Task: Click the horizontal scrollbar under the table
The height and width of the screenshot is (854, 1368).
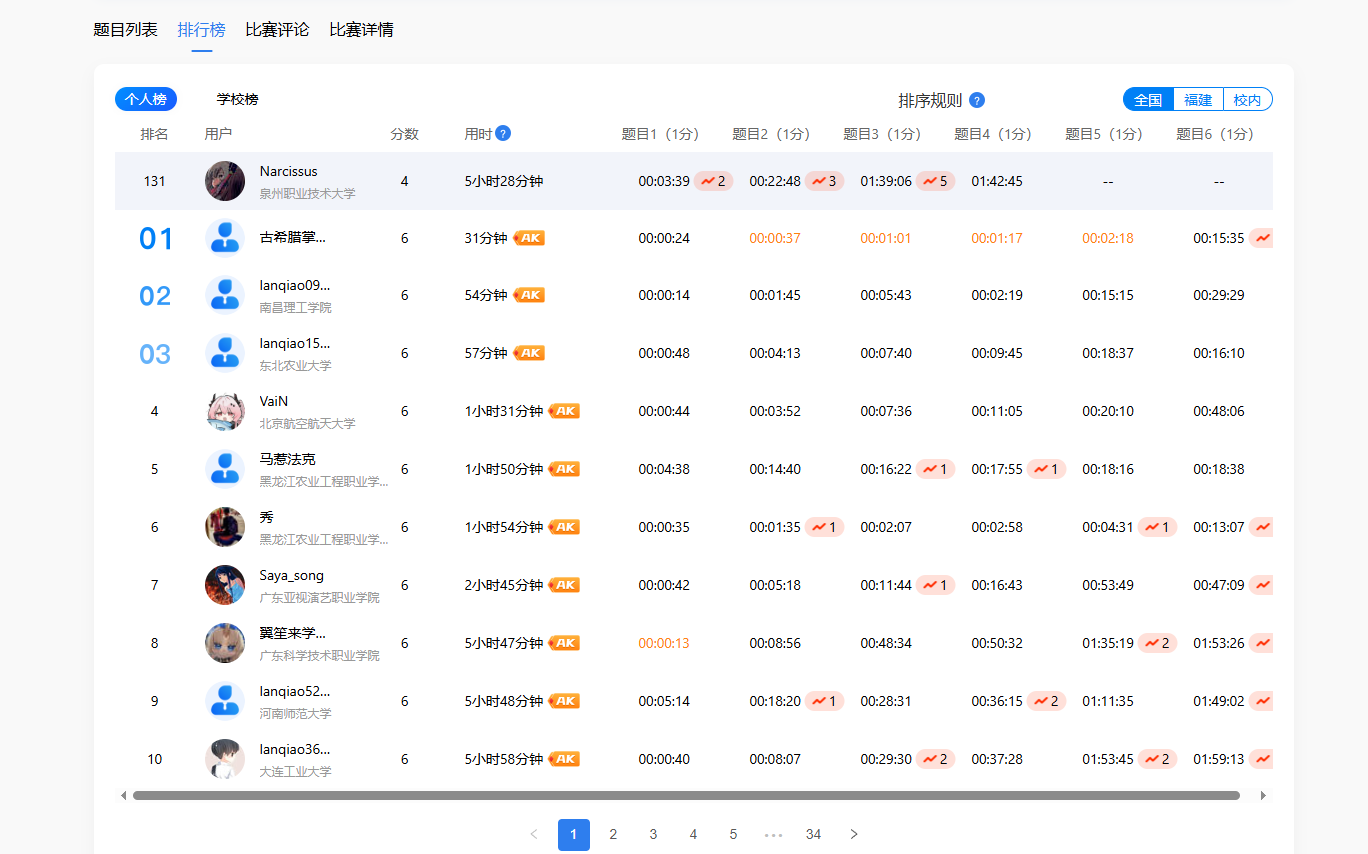Action: tap(685, 796)
